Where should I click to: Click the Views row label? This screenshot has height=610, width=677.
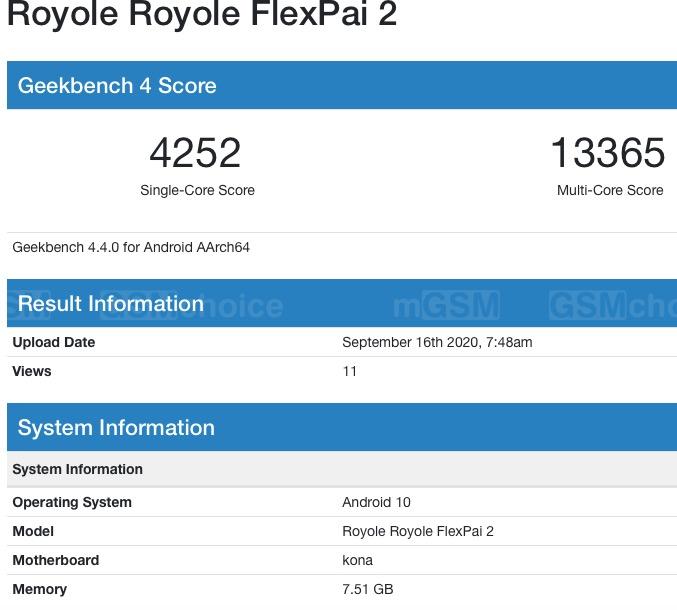point(32,371)
